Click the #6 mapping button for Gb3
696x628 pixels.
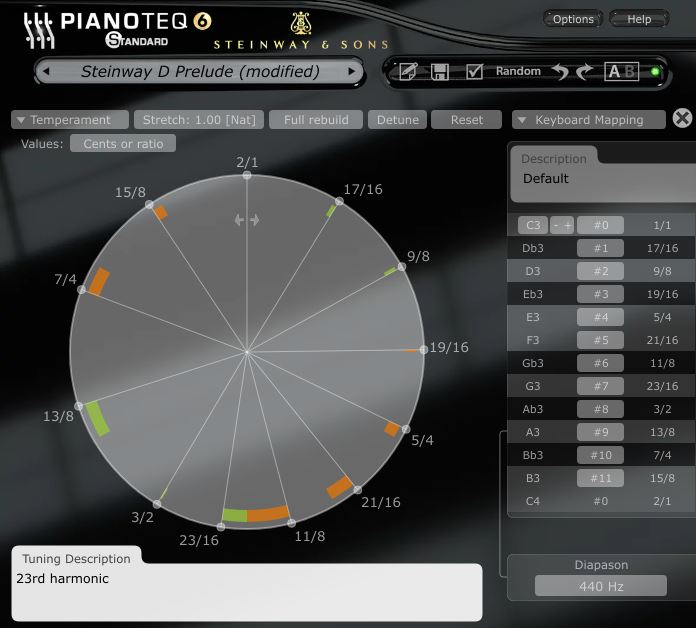[601, 363]
